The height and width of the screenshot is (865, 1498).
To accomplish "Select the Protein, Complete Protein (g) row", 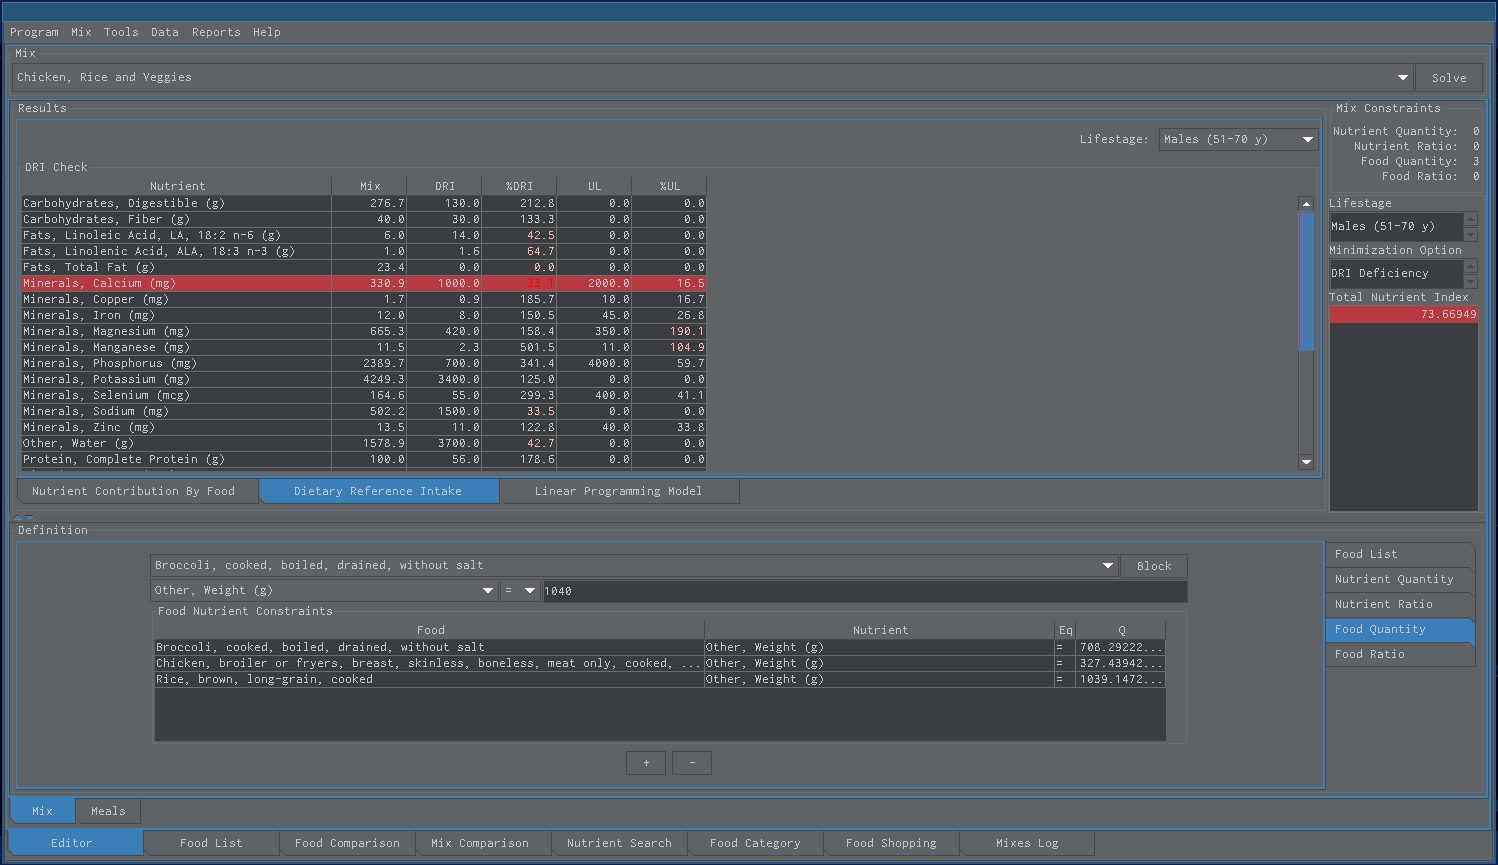I will (364, 459).
